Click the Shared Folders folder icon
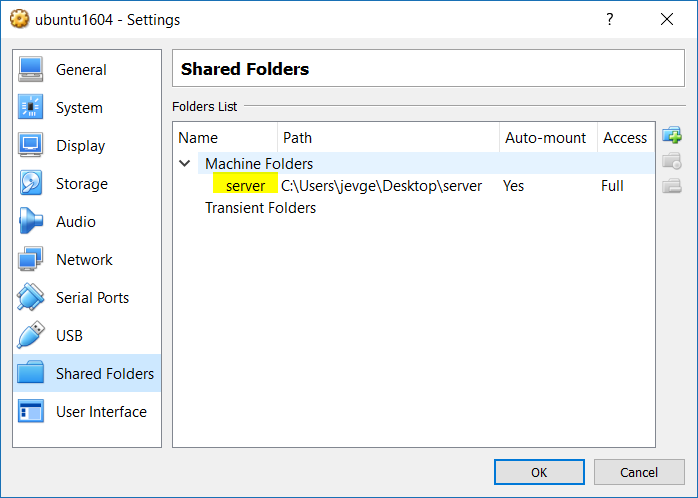The image size is (698, 498). (x=31, y=373)
